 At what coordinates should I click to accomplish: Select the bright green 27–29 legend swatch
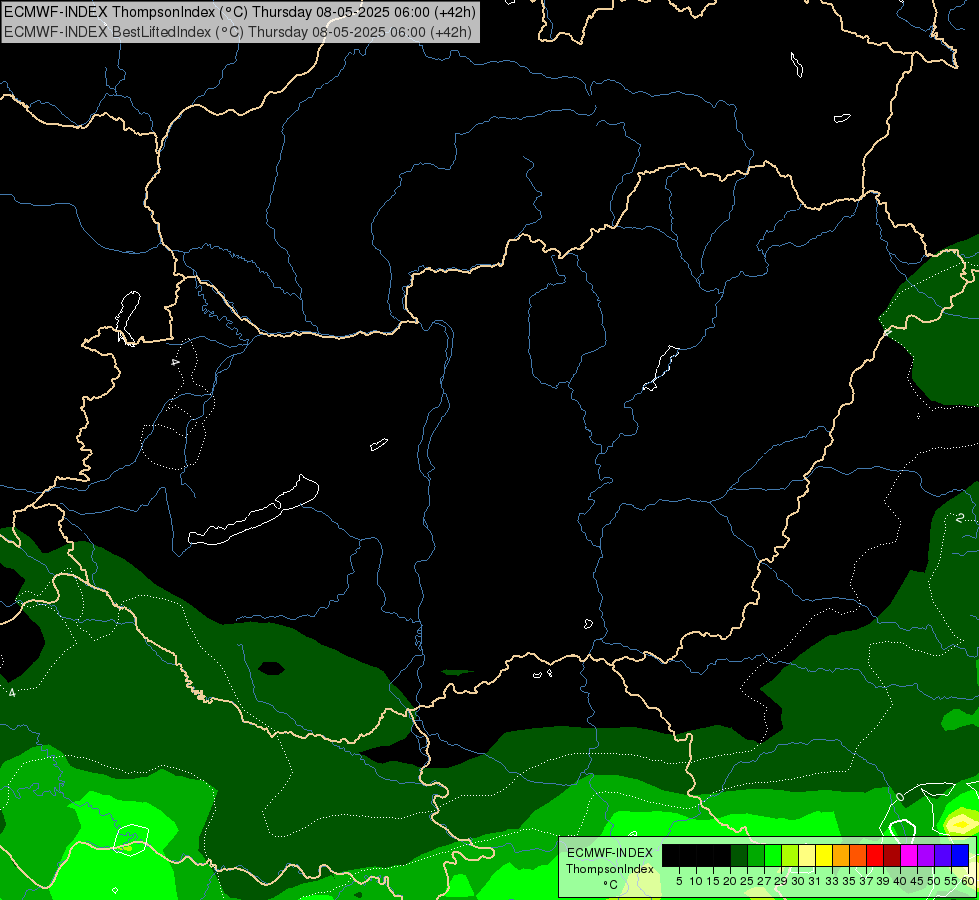(773, 855)
